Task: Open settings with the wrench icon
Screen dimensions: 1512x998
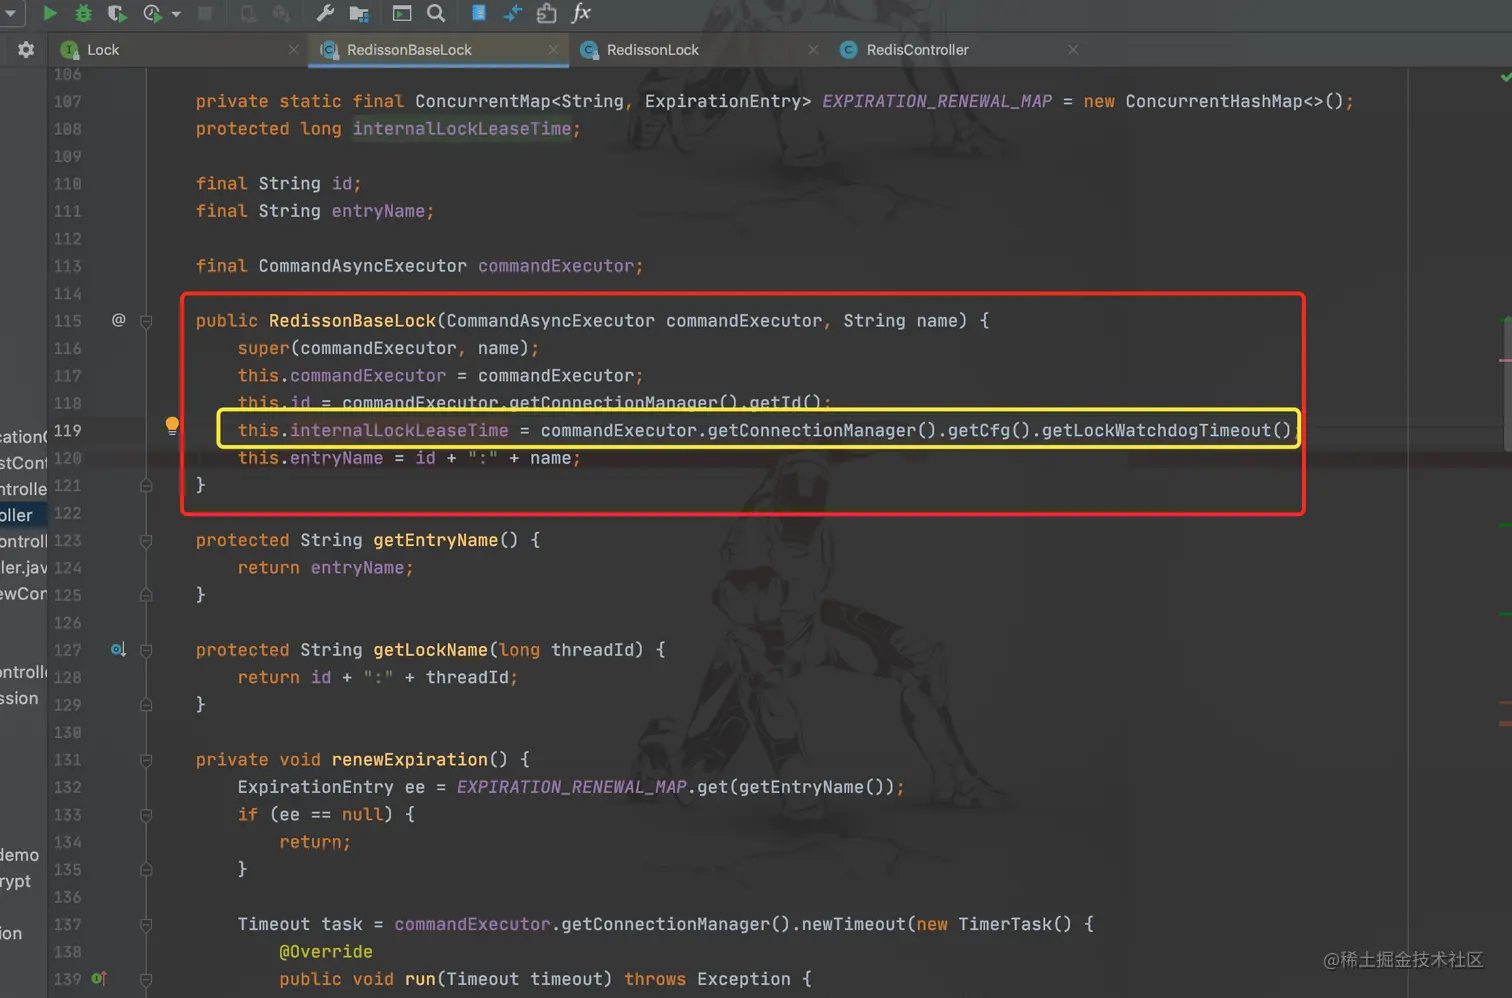Action: pos(325,13)
